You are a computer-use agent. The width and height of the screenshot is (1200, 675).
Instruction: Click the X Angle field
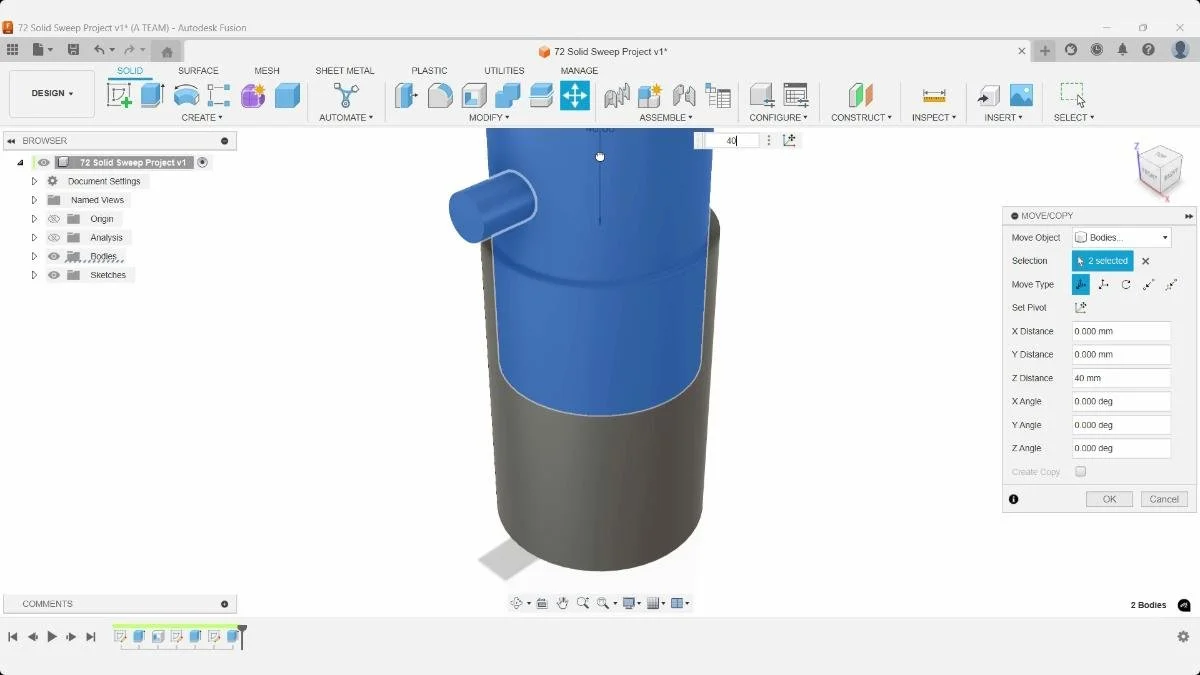[x=1121, y=401]
